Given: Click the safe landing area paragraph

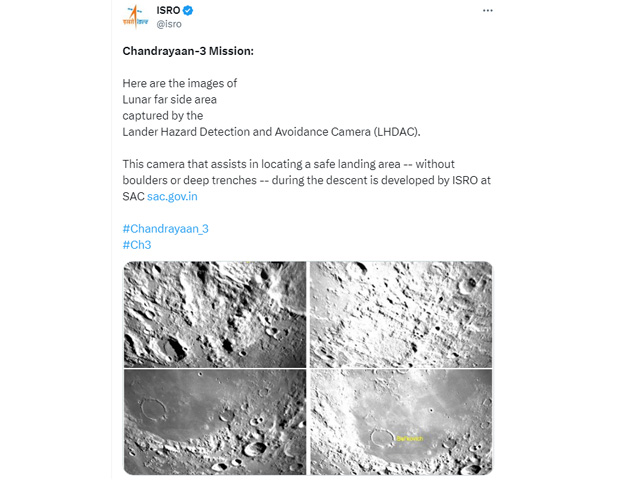Looking at the screenshot, I should coord(307,180).
